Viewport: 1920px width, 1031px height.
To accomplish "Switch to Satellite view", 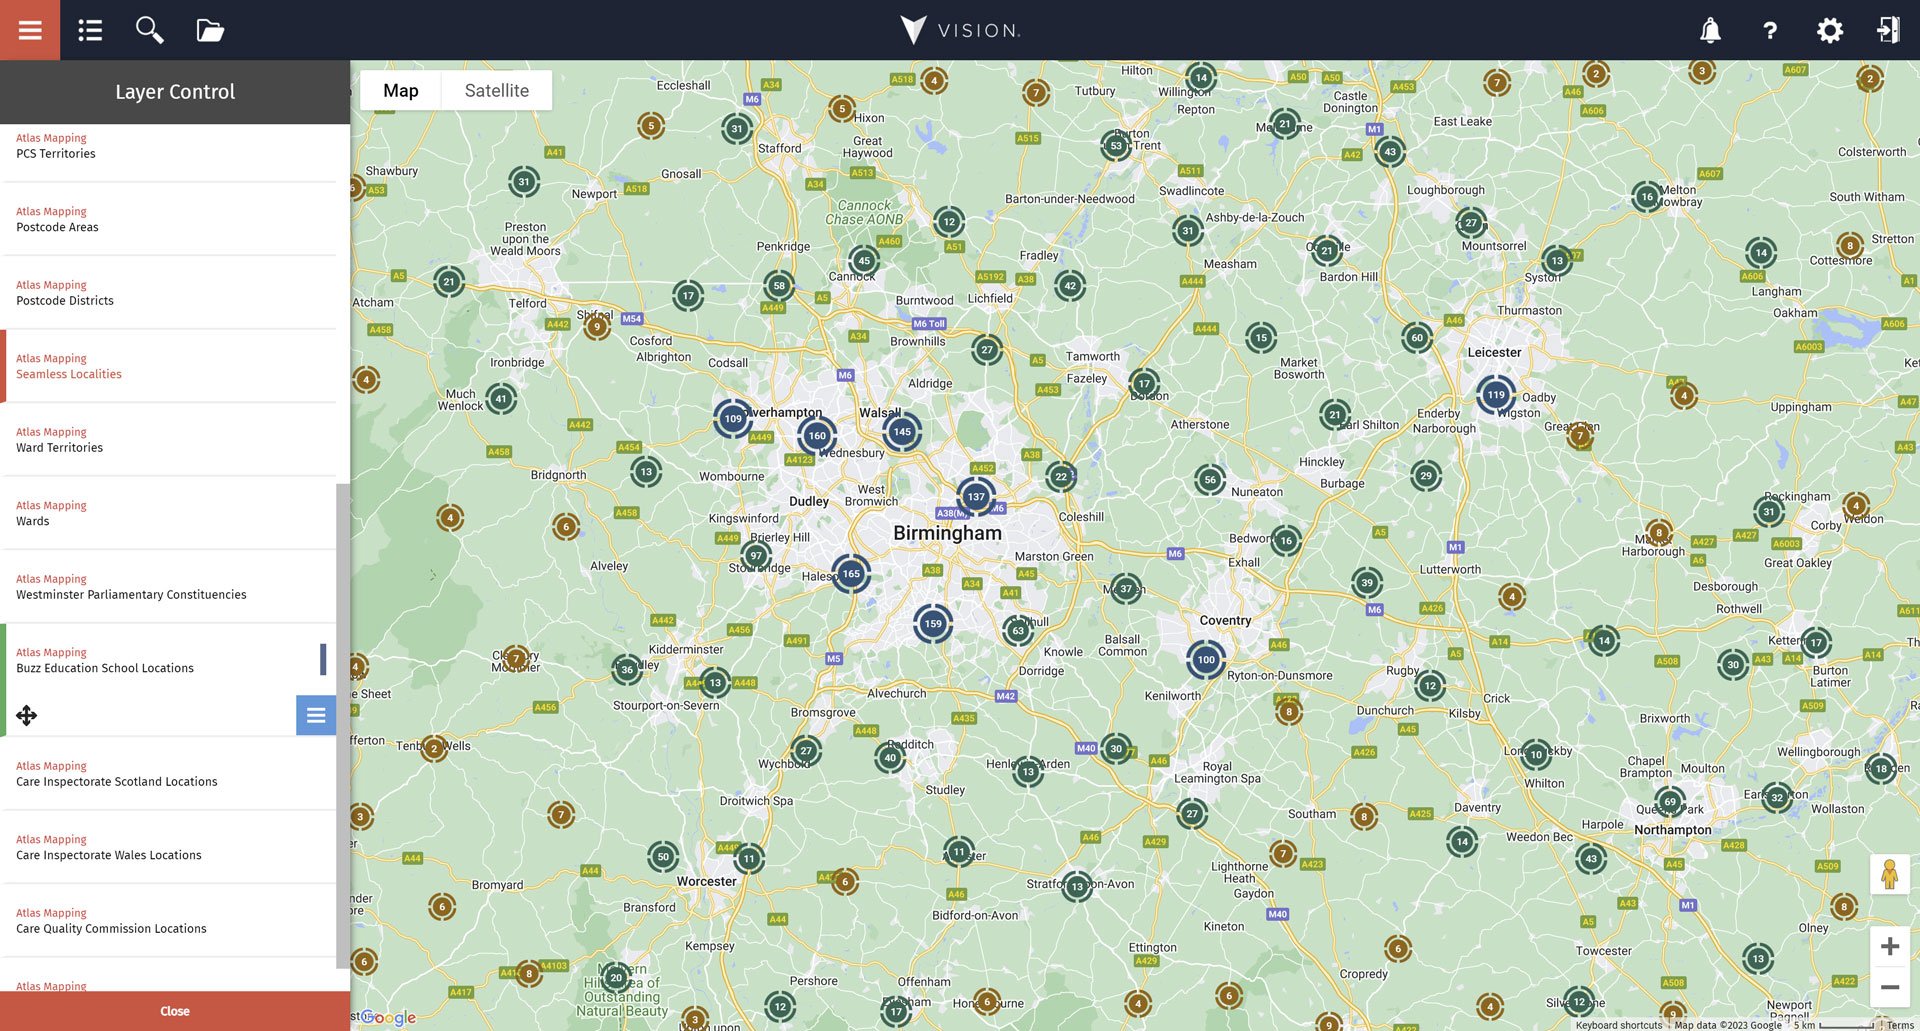I will point(496,90).
